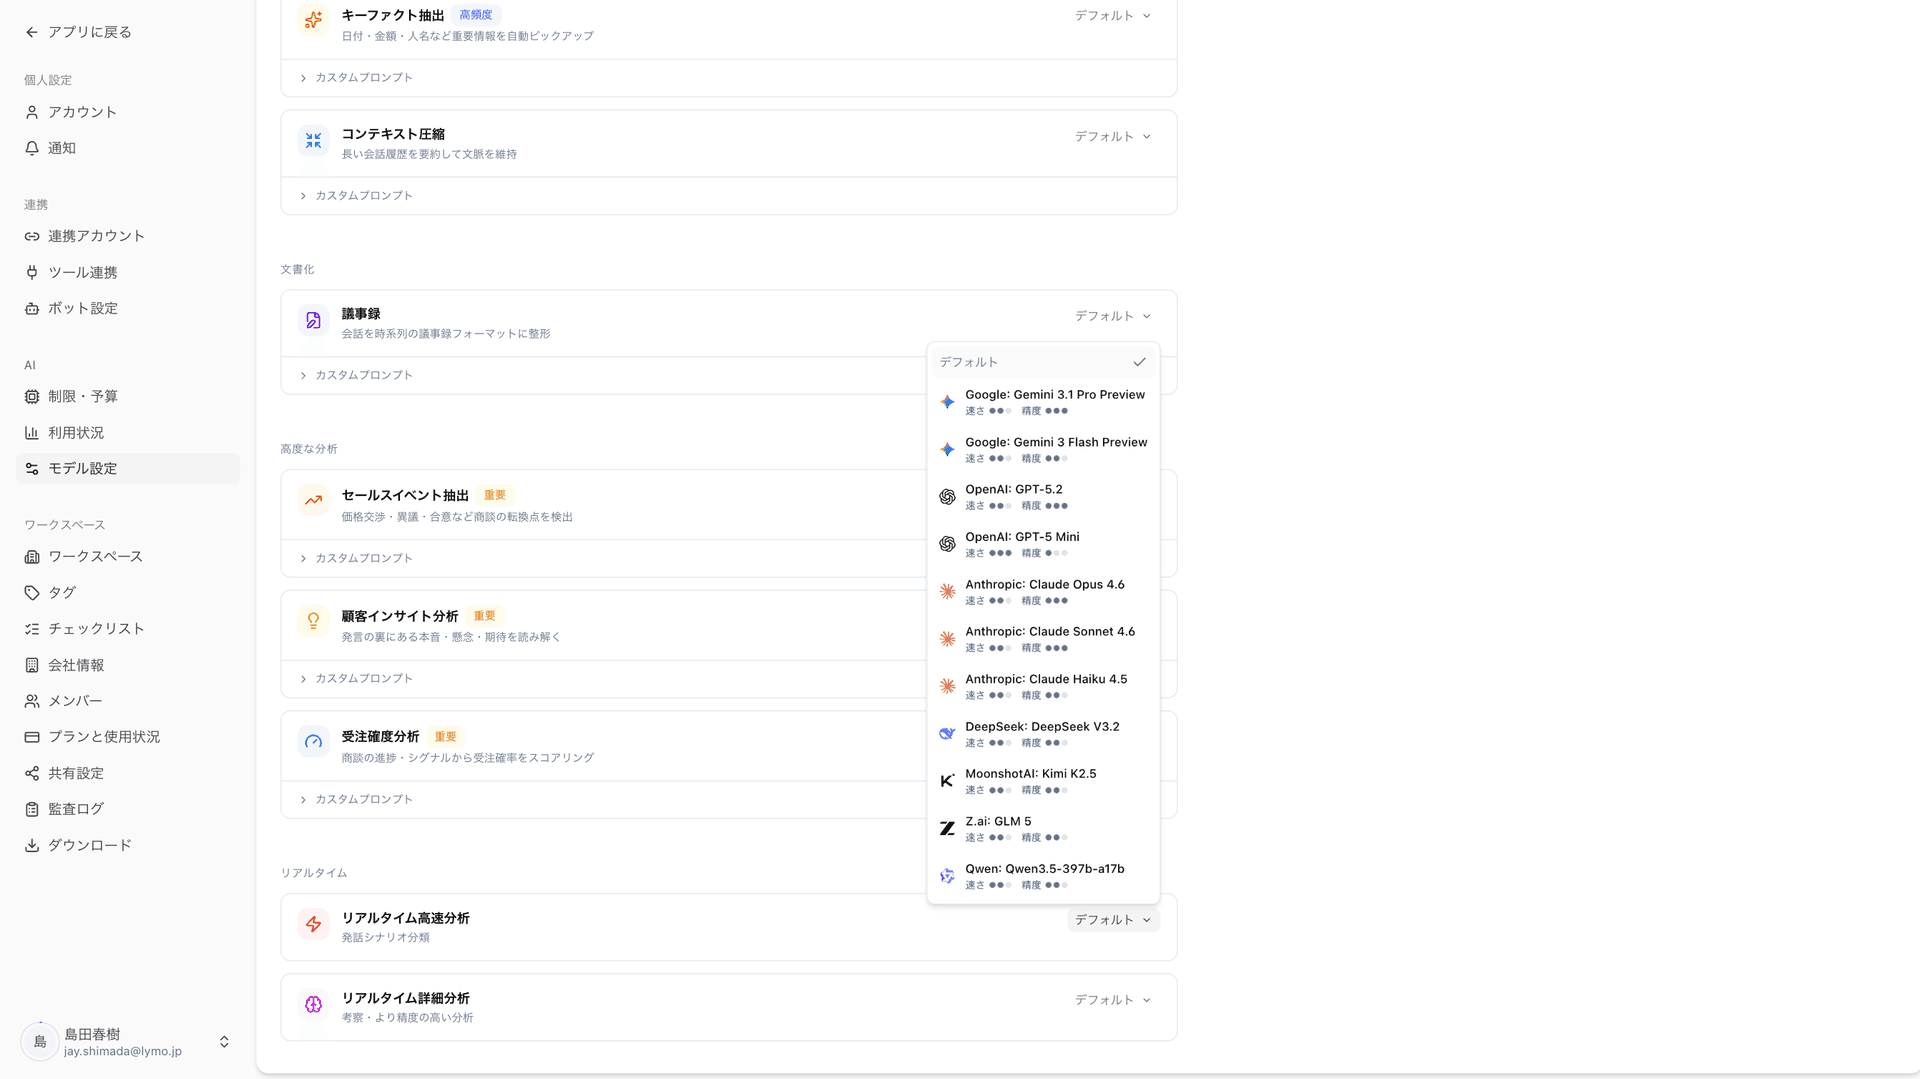Select the checked デフォルト option in list
This screenshot has width=1920, height=1079.
pyautogui.click(x=1042, y=362)
